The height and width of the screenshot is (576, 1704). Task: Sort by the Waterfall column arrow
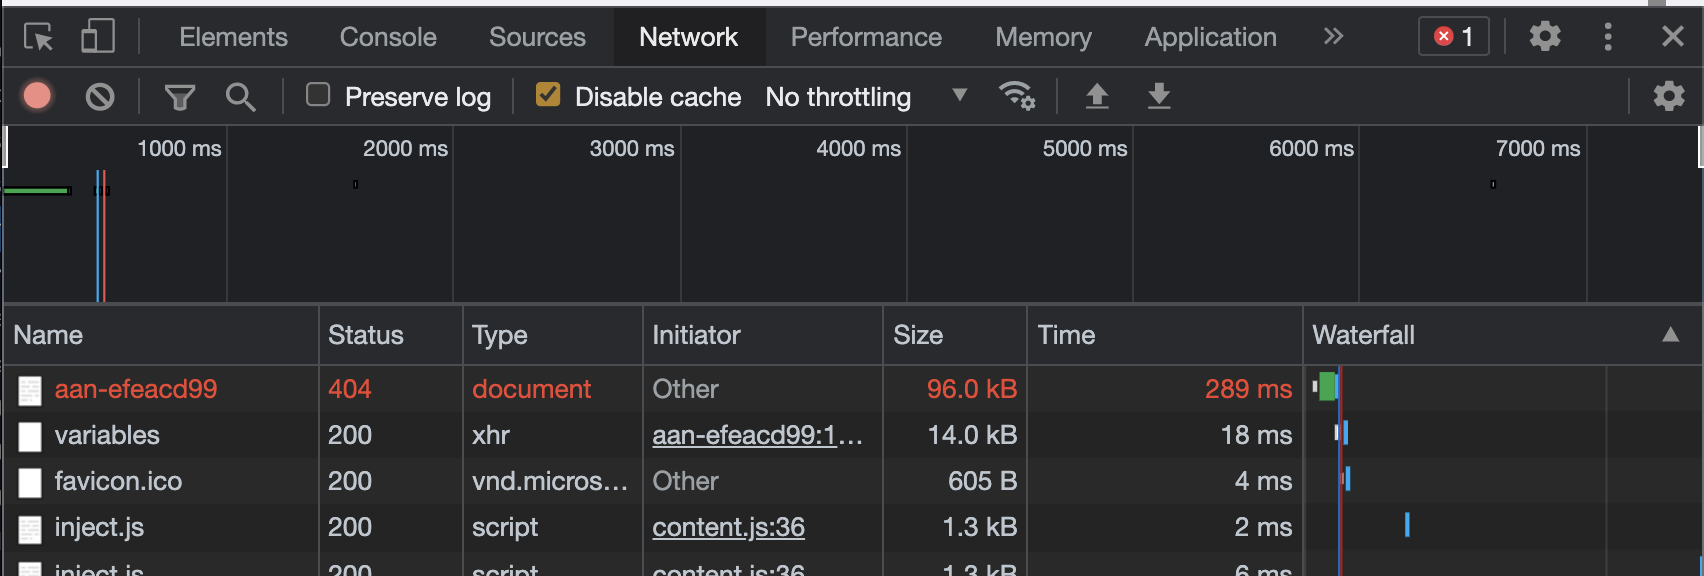point(1670,335)
